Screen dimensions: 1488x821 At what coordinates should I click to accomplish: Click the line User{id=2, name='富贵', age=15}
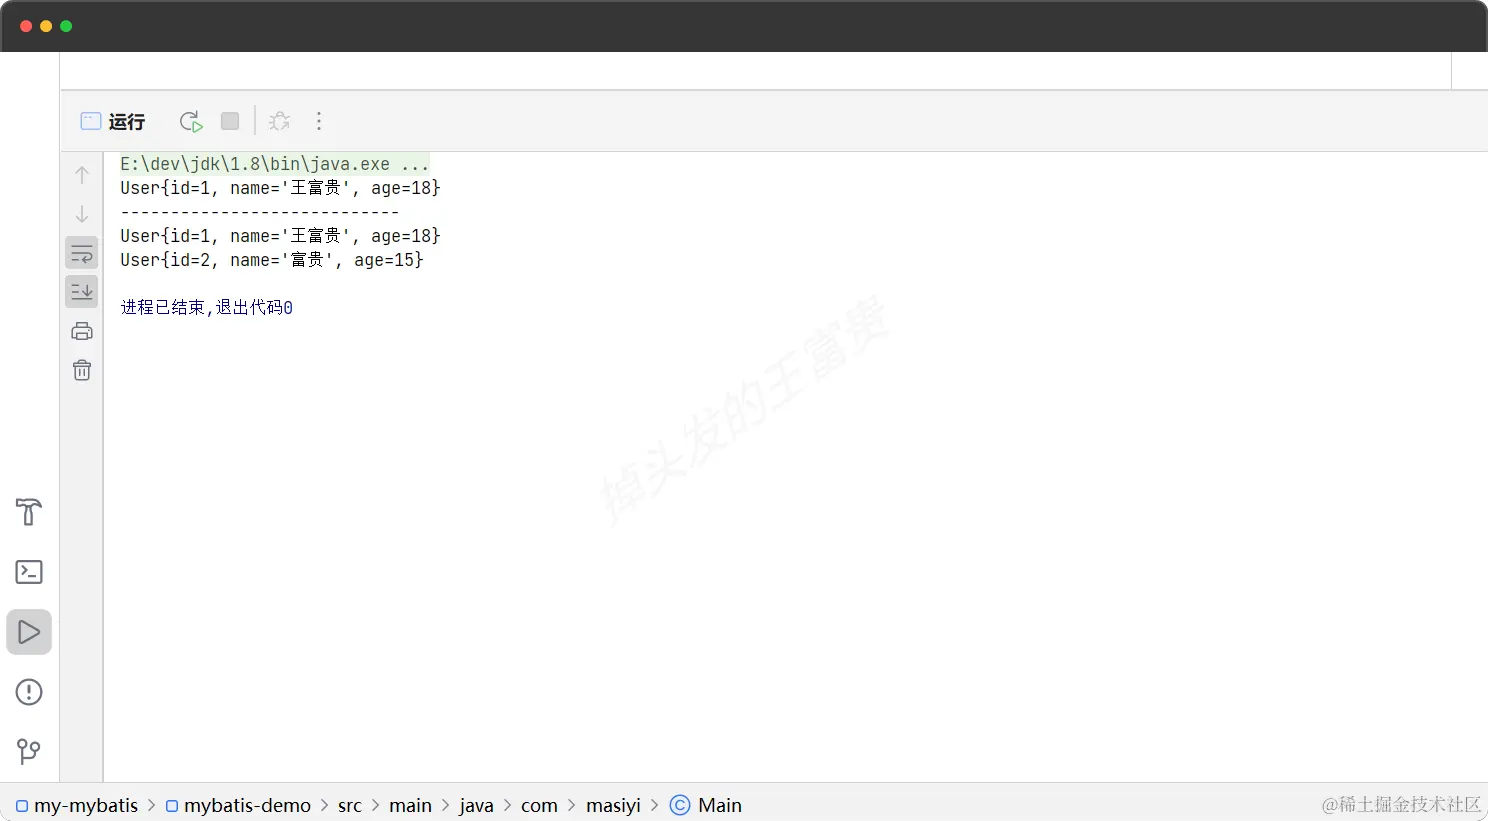point(272,260)
